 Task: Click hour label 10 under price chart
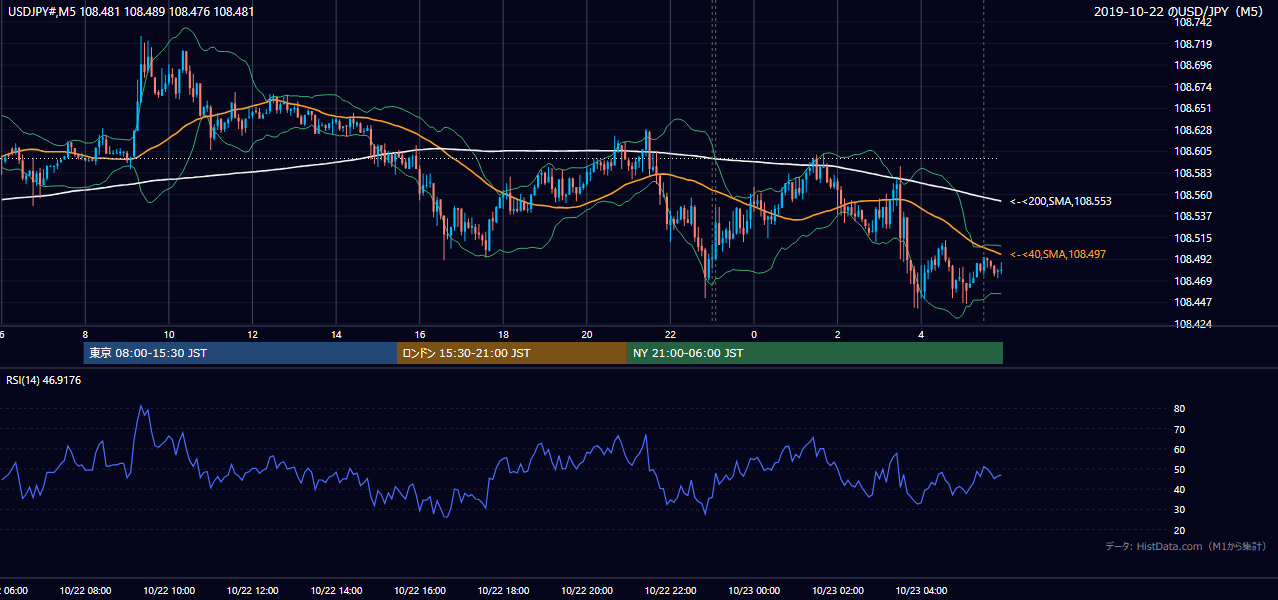(x=169, y=334)
